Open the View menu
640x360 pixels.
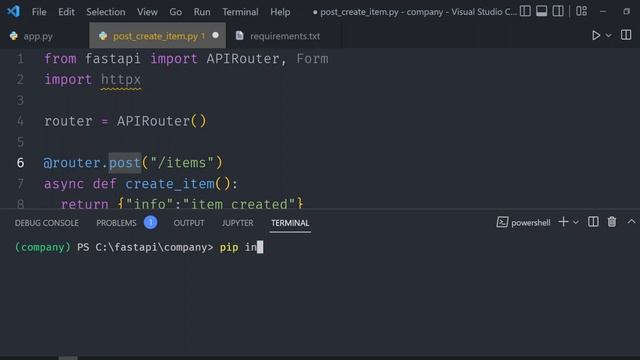pos(147,12)
